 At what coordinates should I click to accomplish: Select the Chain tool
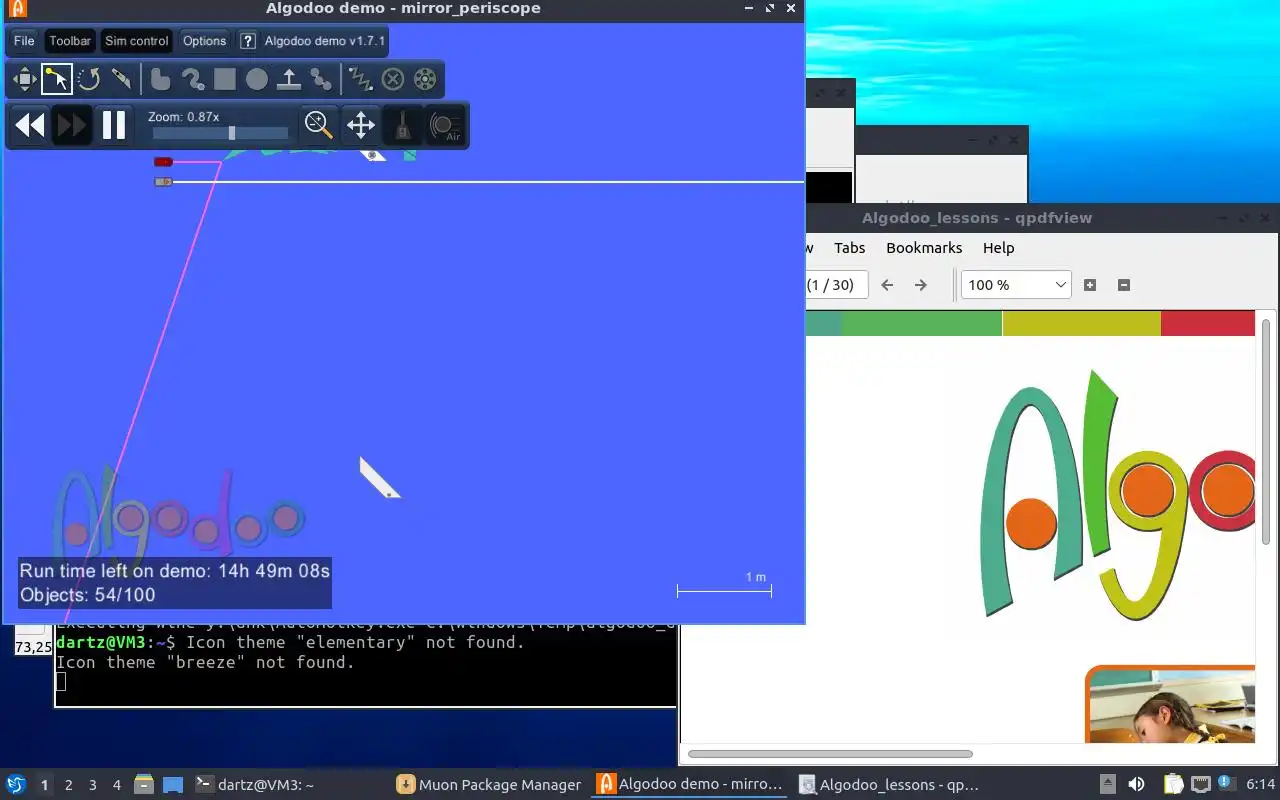pos(321,79)
